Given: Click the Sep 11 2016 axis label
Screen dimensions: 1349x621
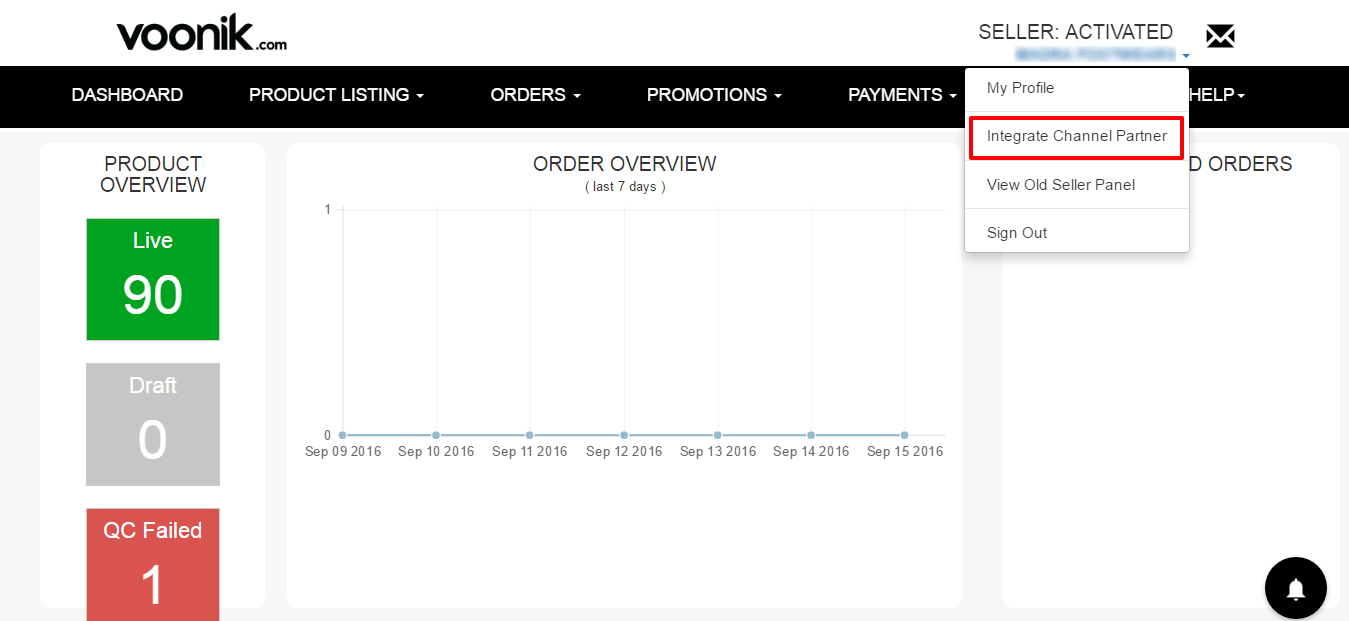Looking at the screenshot, I should pyautogui.click(x=530, y=452).
